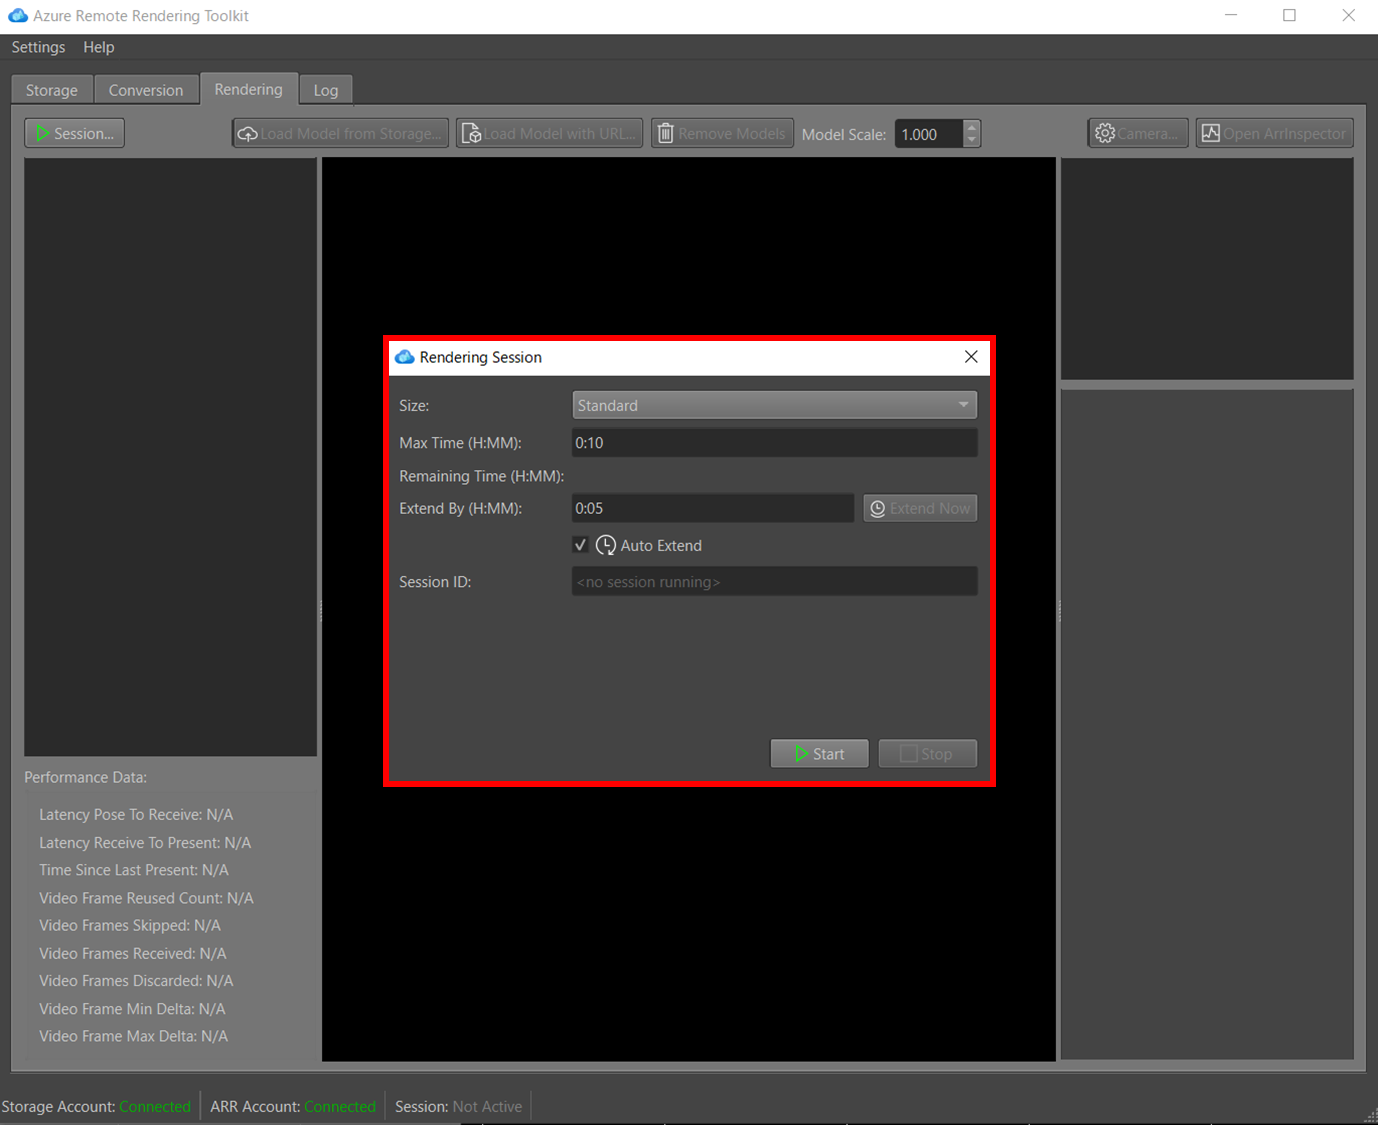The width and height of the screenshot is (1378, 1125).
Task: Select the Remove Models trash icon
Action: [x=666, y=132]
